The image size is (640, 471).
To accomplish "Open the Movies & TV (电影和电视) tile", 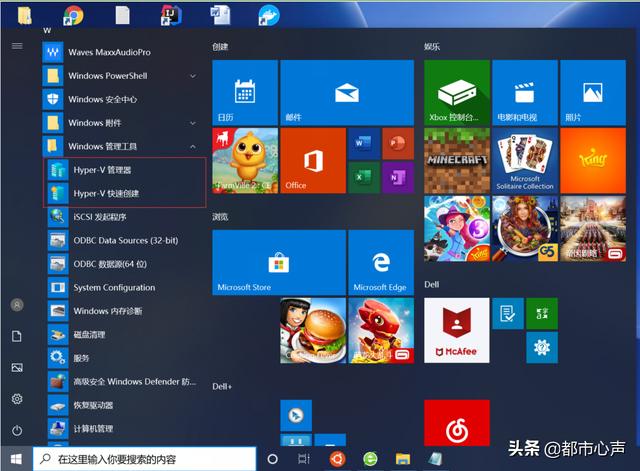I will [x=525, y=93].
